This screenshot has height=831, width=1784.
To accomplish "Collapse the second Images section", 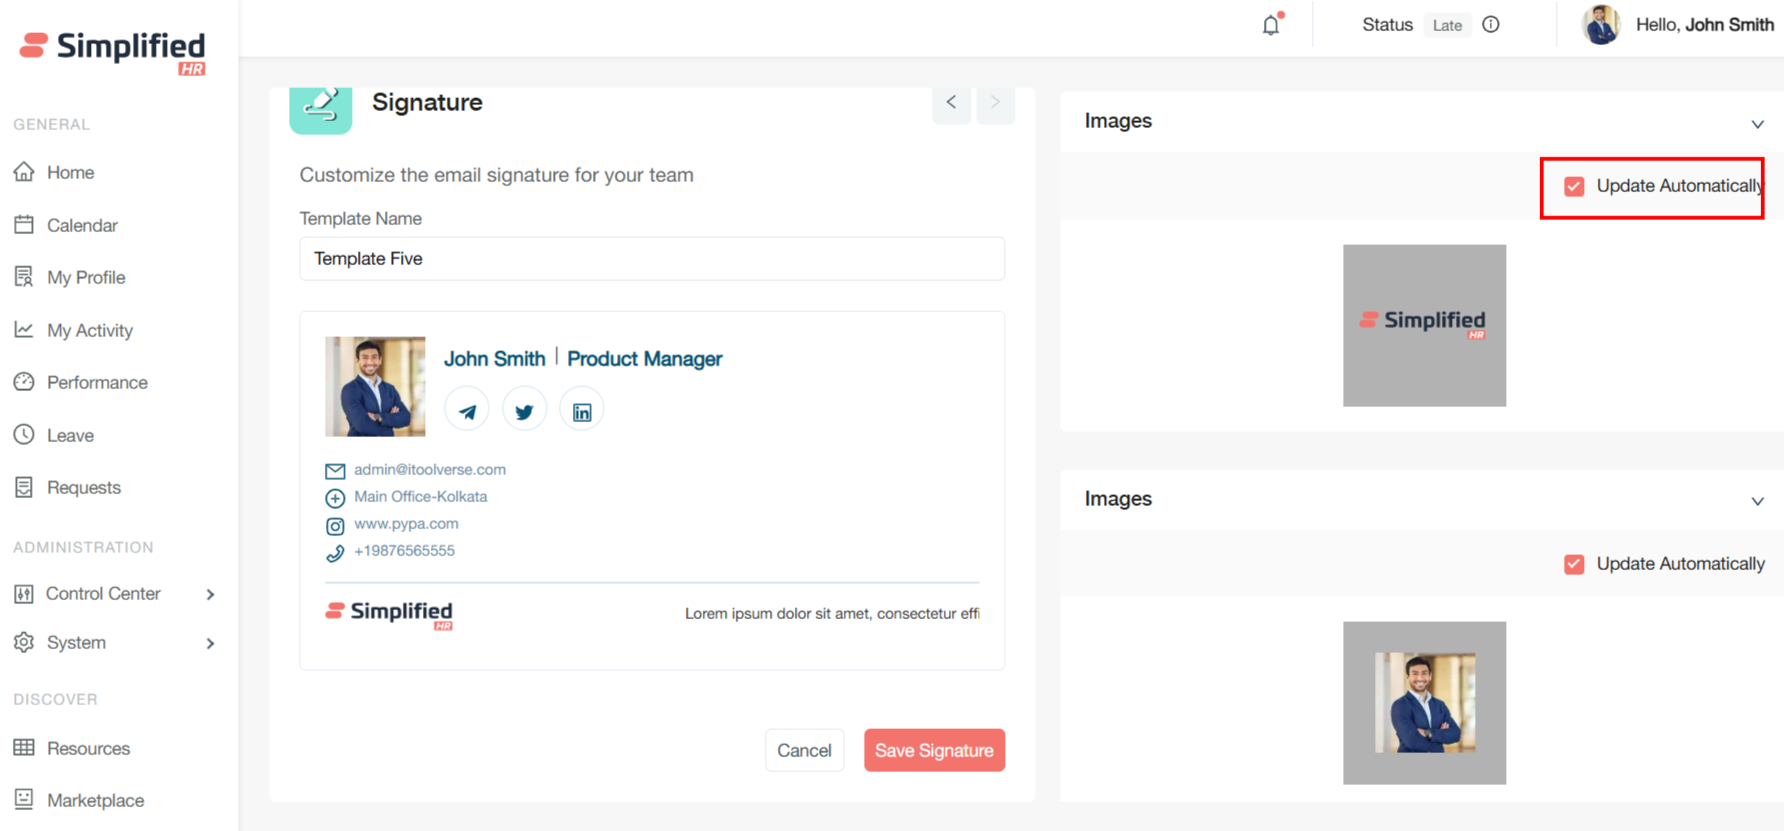I will (1757, 501).
